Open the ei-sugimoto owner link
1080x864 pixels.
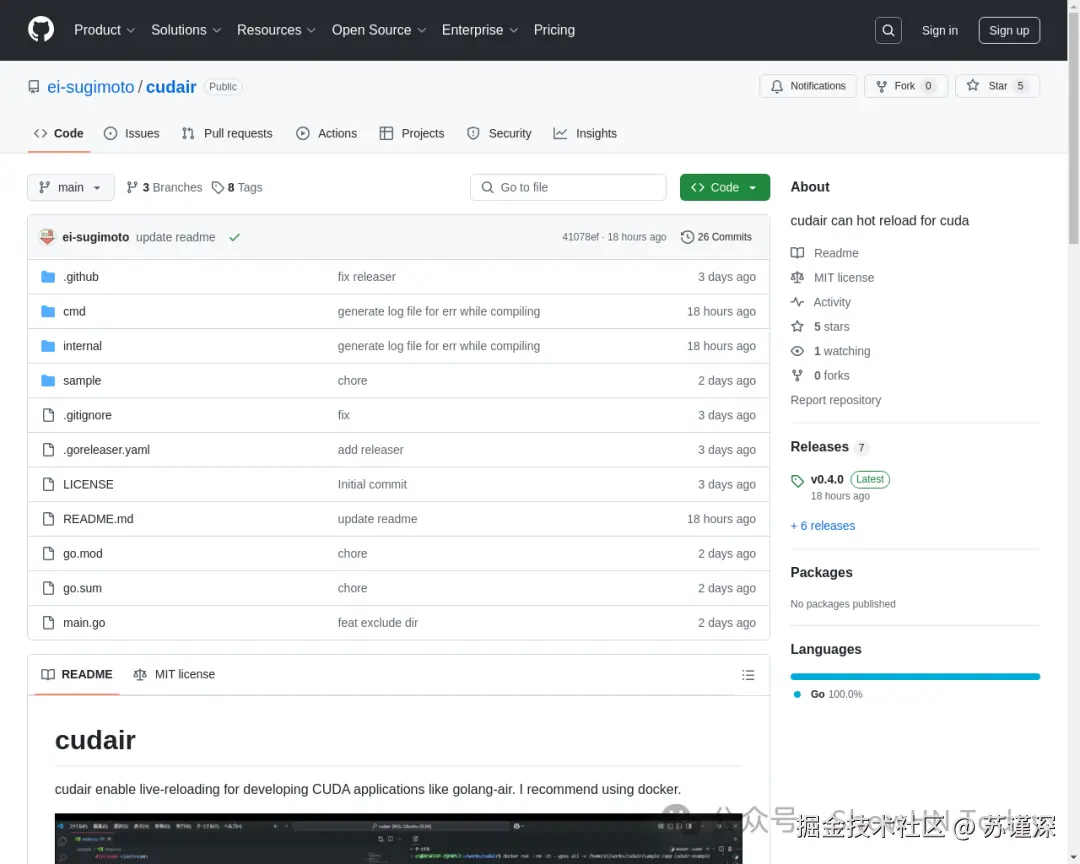90,87
